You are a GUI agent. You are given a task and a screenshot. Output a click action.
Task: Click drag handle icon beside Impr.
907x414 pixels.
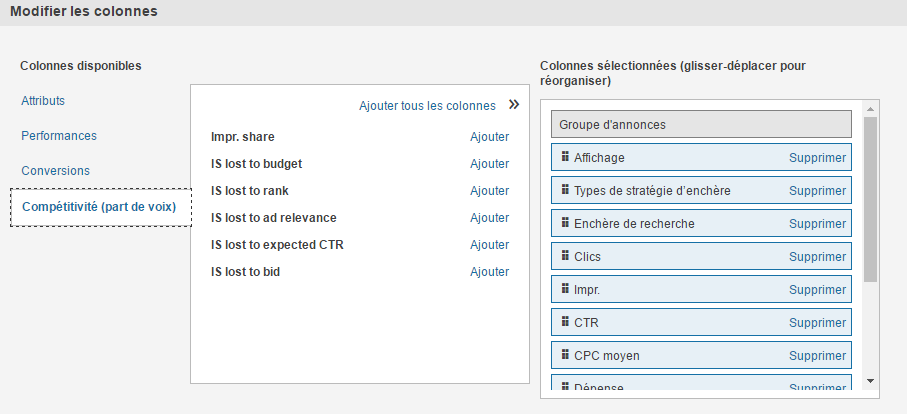pos(565,289)
